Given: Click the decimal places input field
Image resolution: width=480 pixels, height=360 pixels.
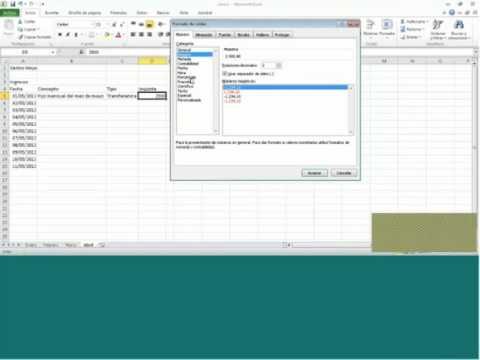Looking at the screenshot, I should 268,65.
